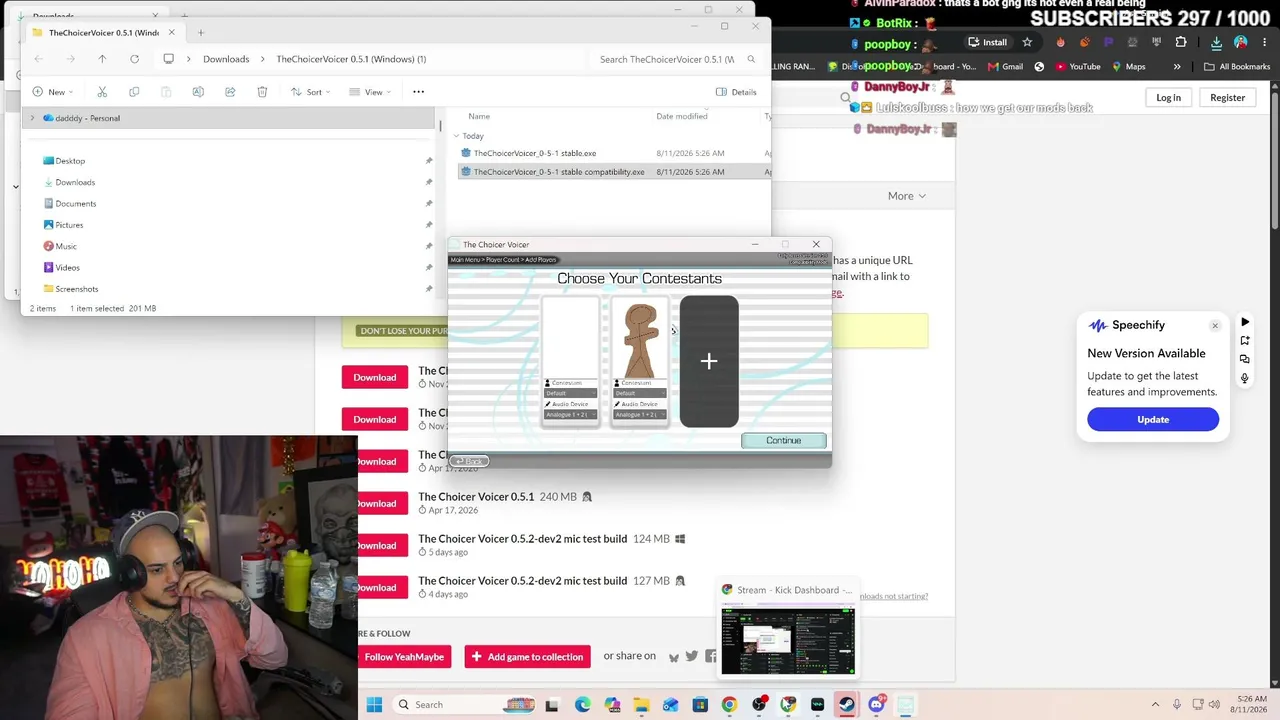
Task: Click Update in the Speechify popup
Action: pos(1153,420)
